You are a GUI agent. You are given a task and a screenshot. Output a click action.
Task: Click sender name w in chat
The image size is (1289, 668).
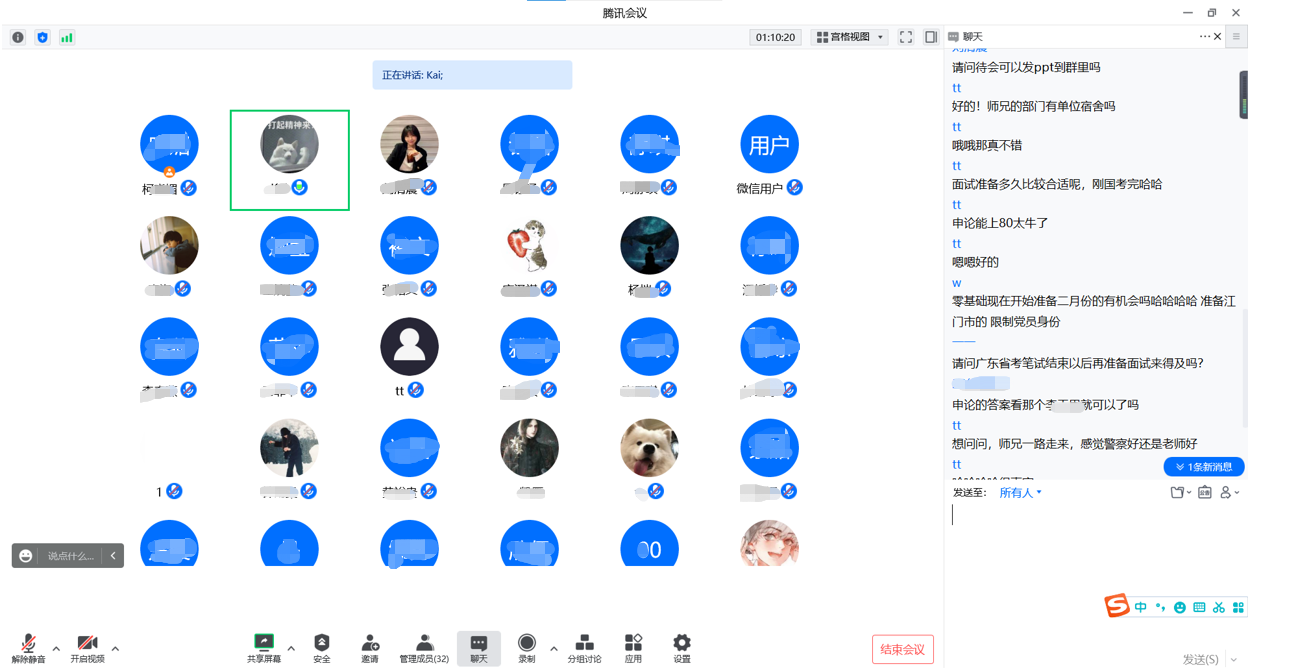pos(956,283)
